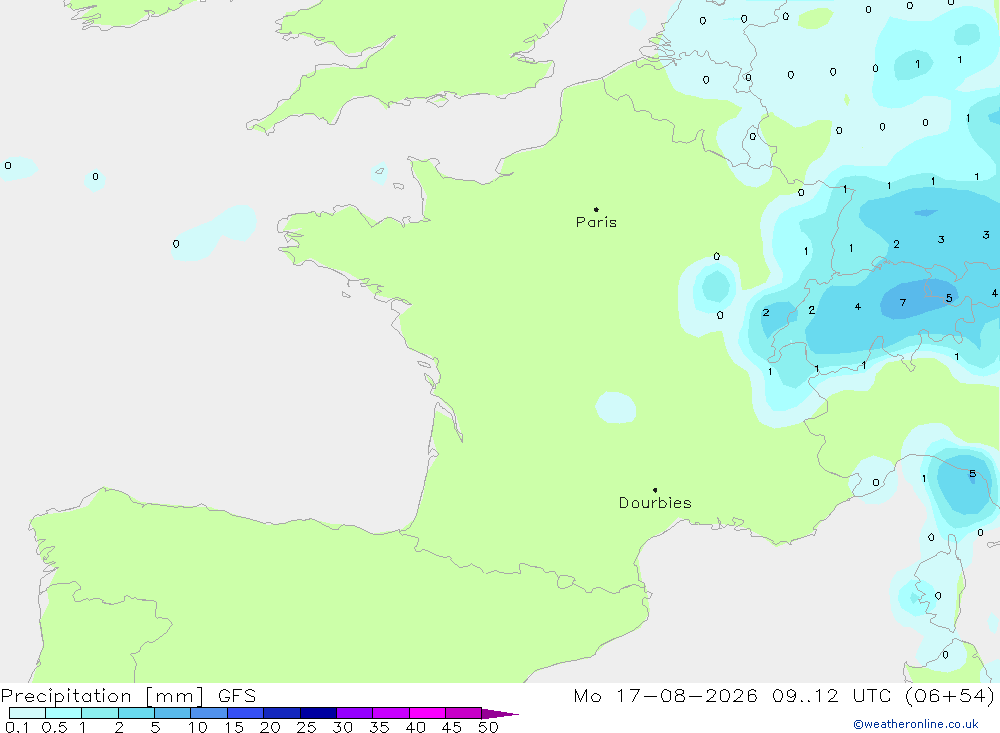Click the Paris city label
Viewport: 1000px width, 733px height.
[596, 222]
